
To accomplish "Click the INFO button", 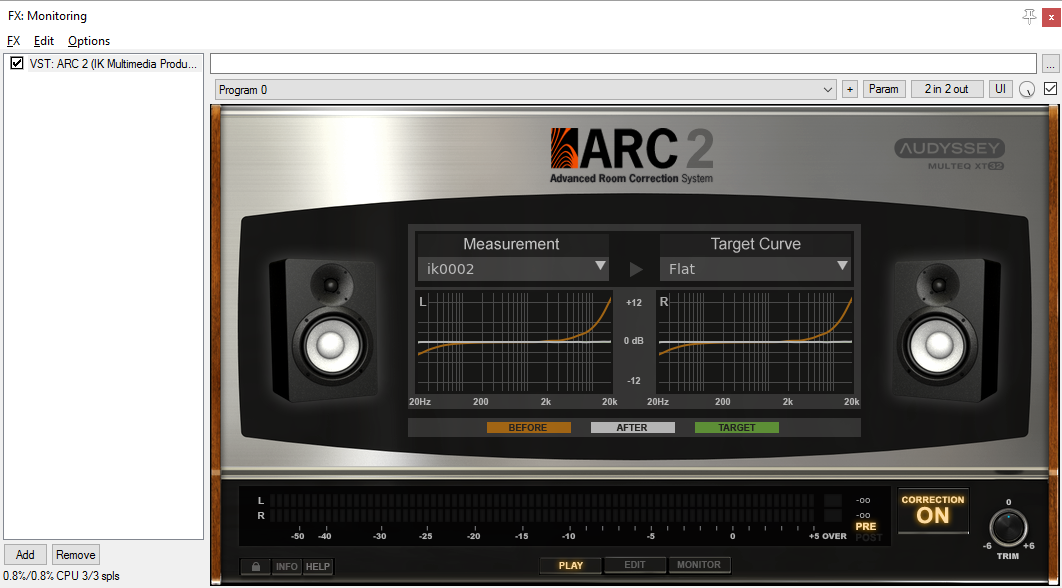I will [286, 566].
